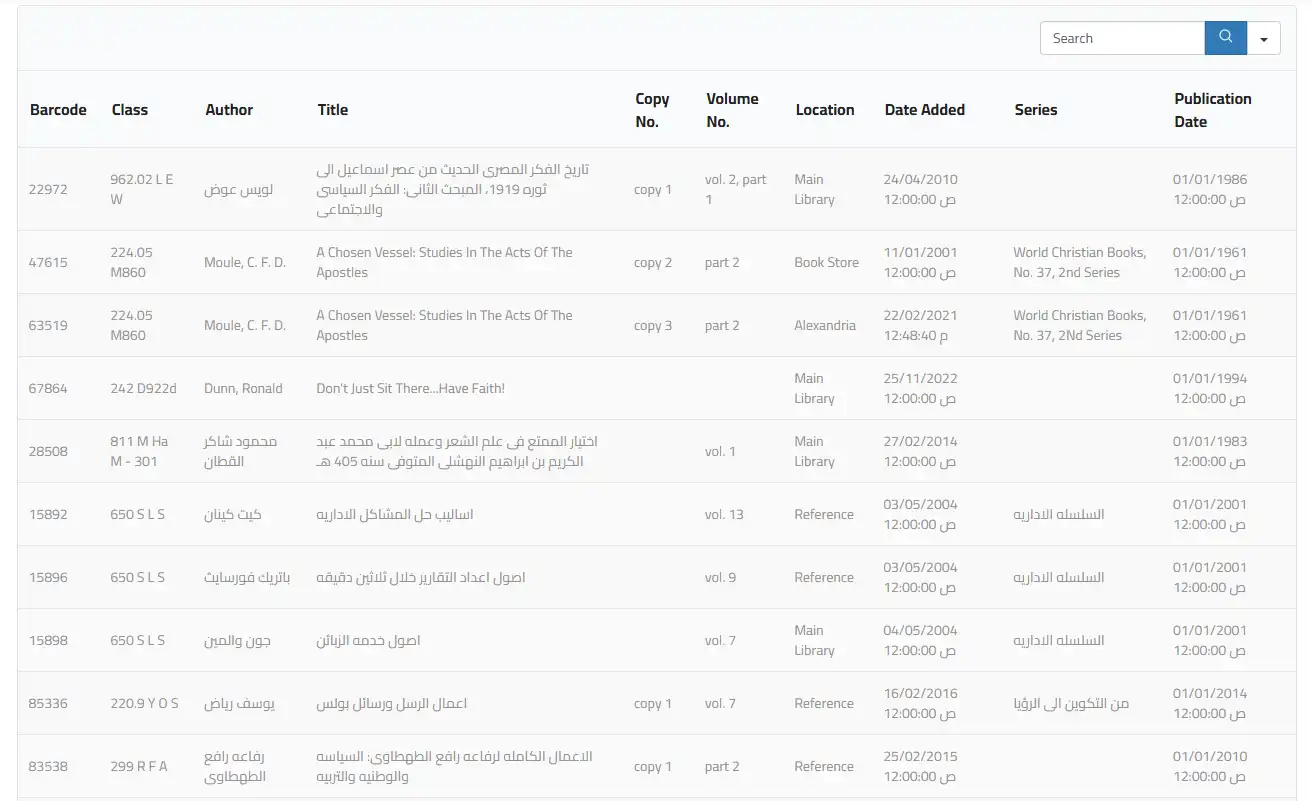The width and height of the screenshot is (1312, 801).
Task: Sort by Publication Date column header
Action: point(1212,110)
